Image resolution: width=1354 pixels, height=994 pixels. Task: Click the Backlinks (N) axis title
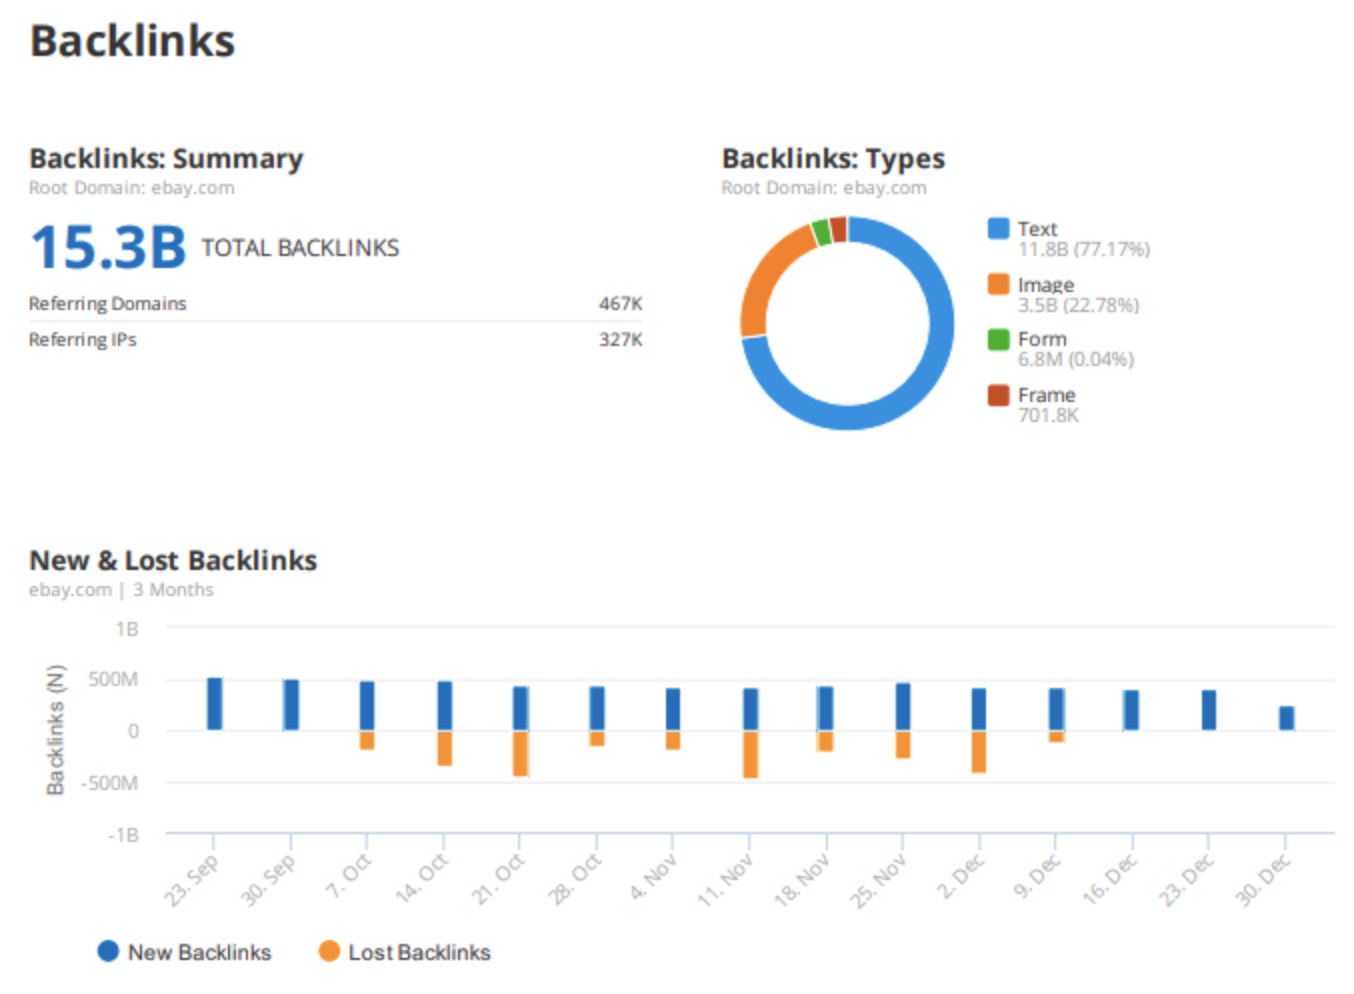point(55,730)
